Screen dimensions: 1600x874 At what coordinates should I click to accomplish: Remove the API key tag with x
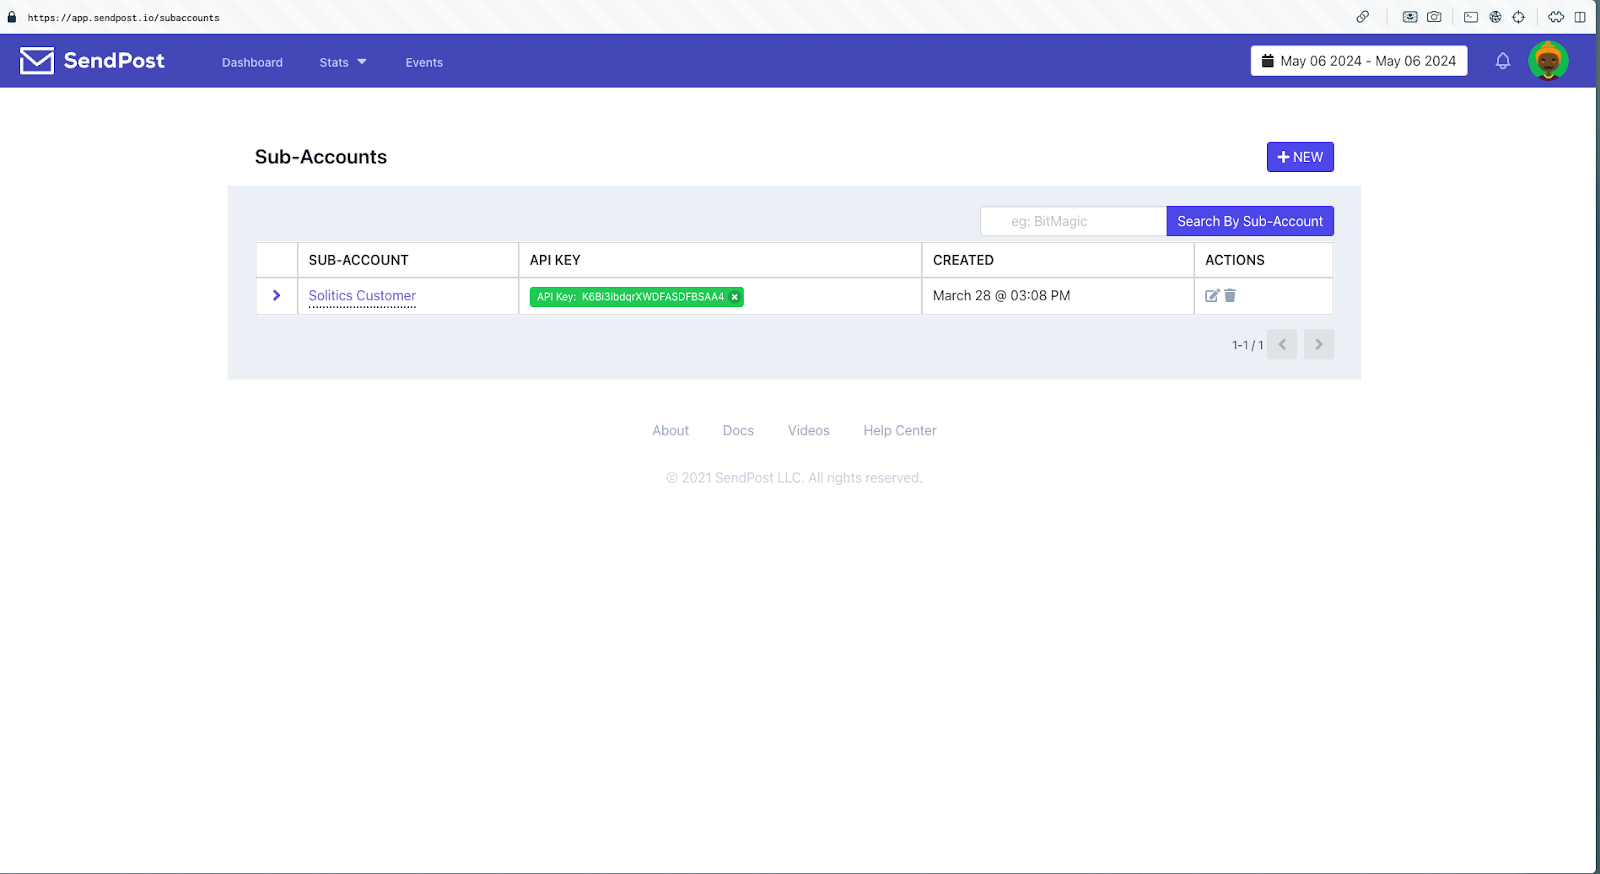[x=735, y=297]
